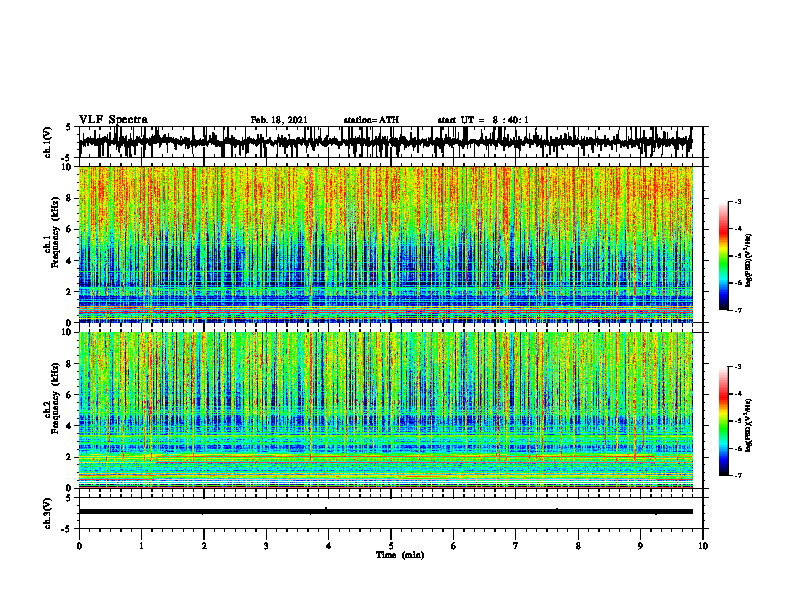Click the "3" minute tick label on Time axis

coord(266,546)
